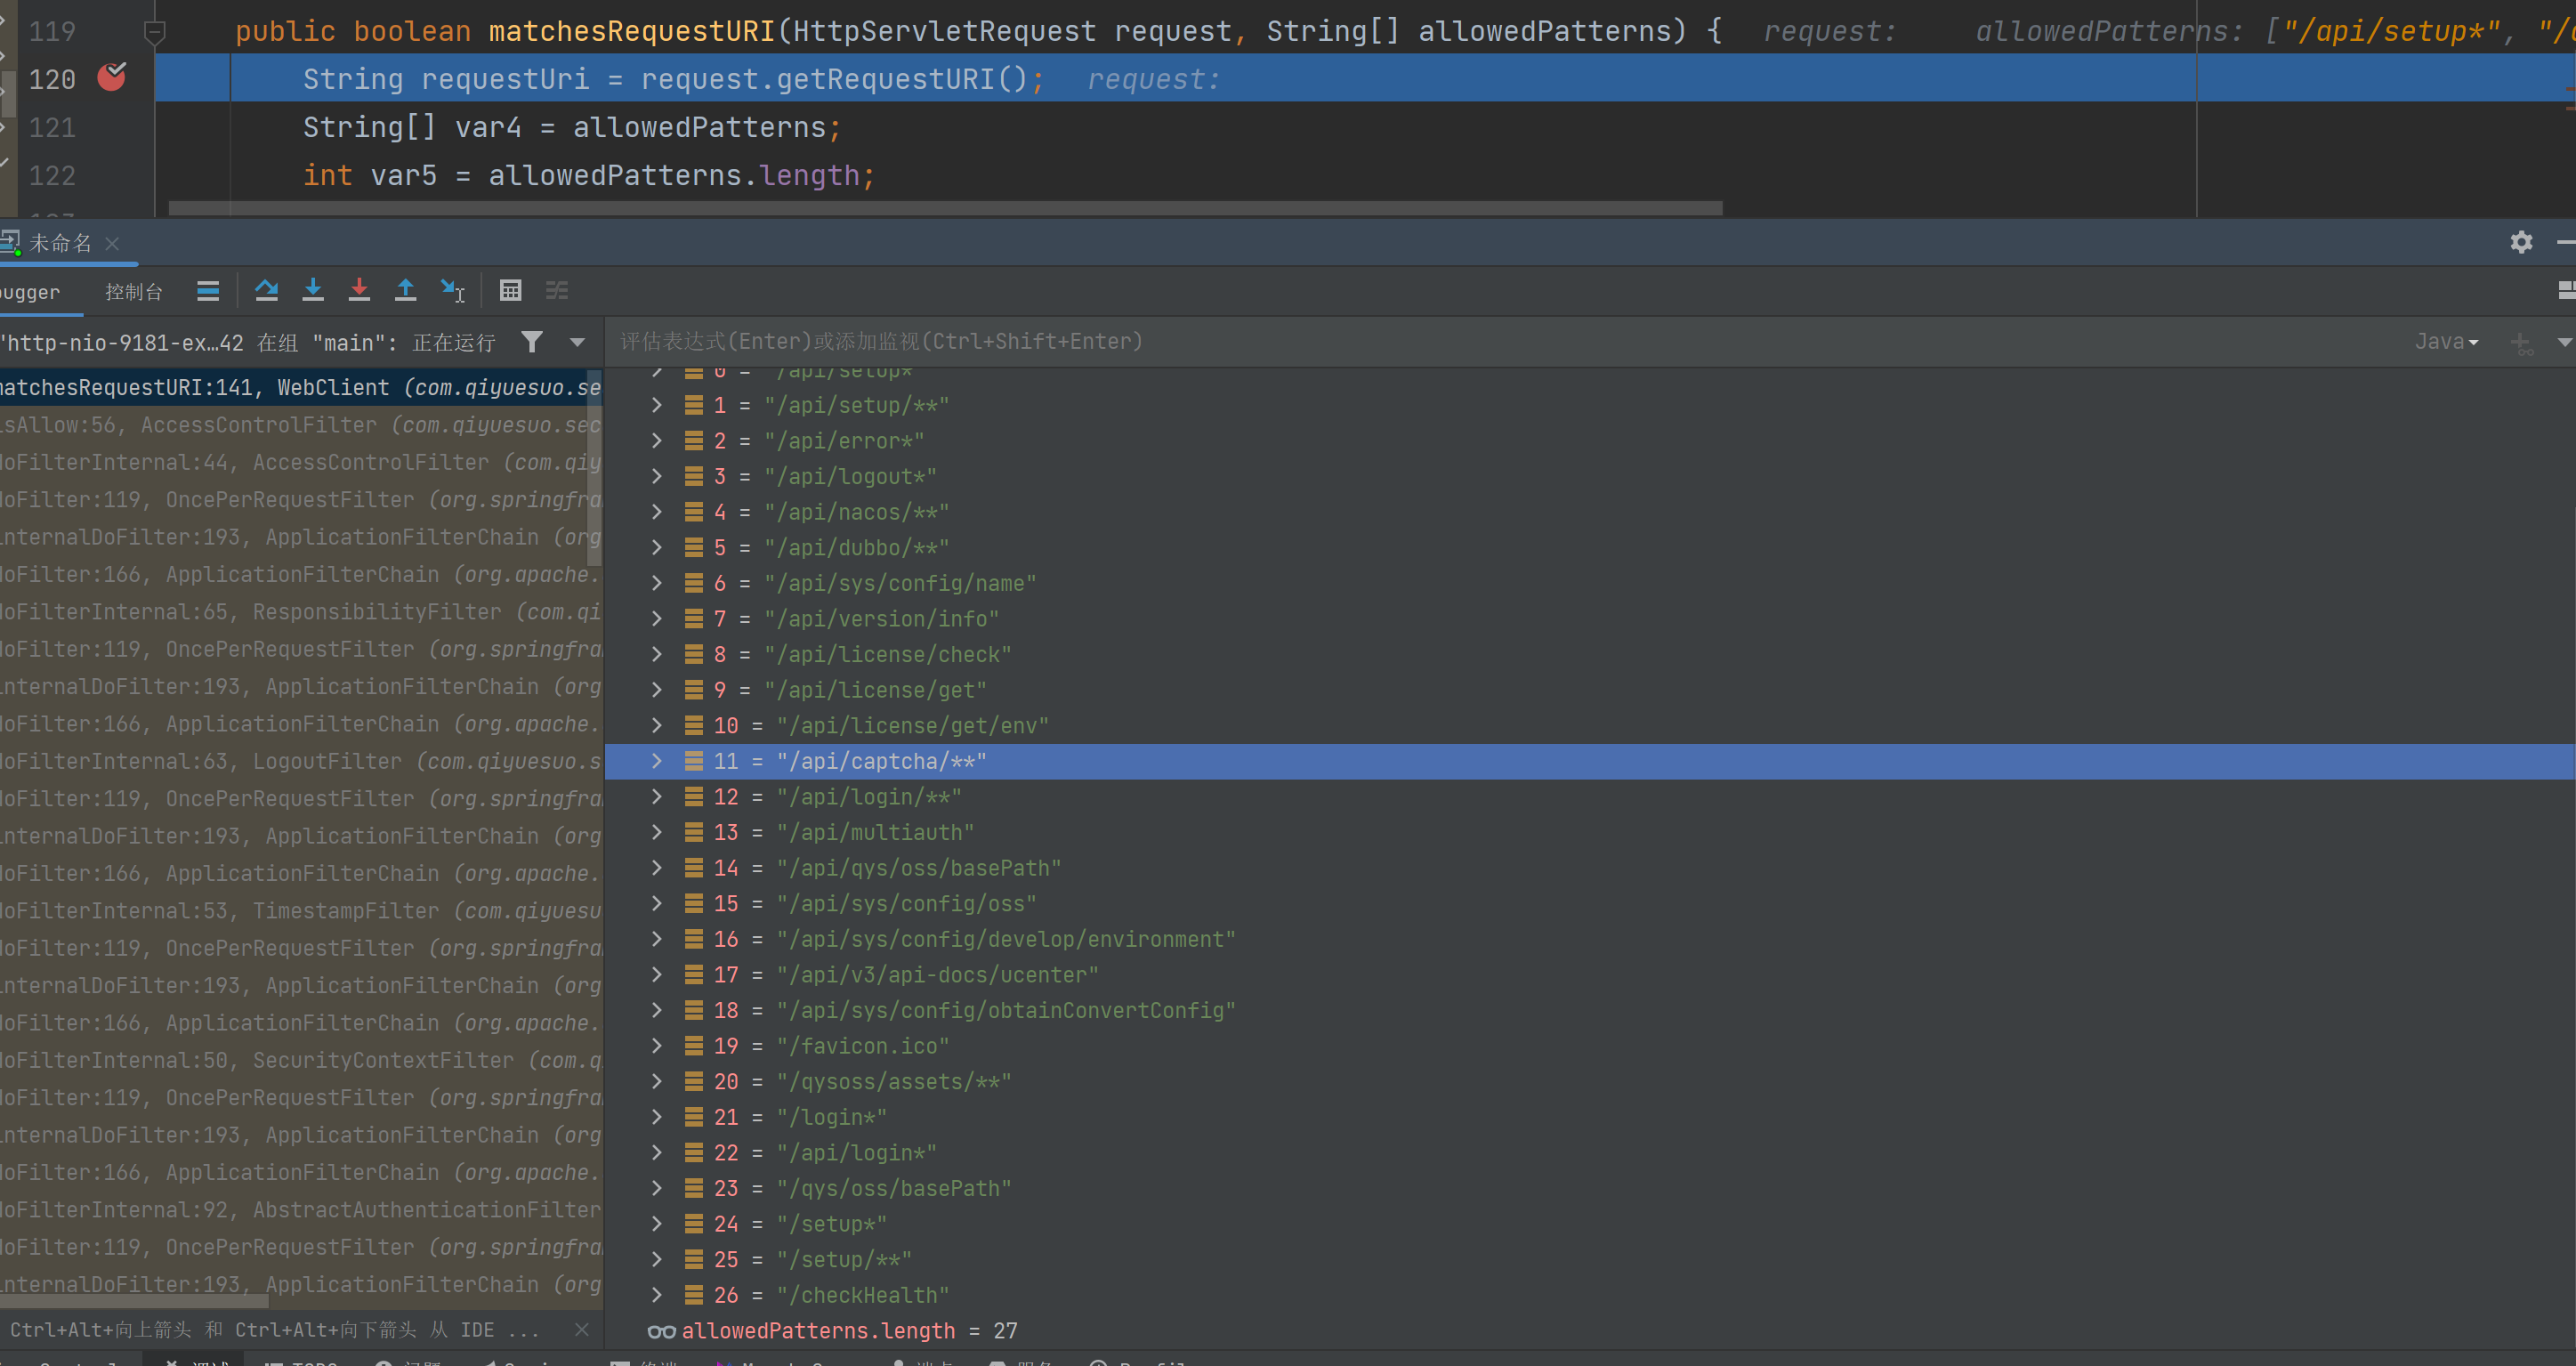The height and width of the screenshot is (1366, 2576).
Task: Select the 未命名 debug session tab
Action: click(60, 243)
